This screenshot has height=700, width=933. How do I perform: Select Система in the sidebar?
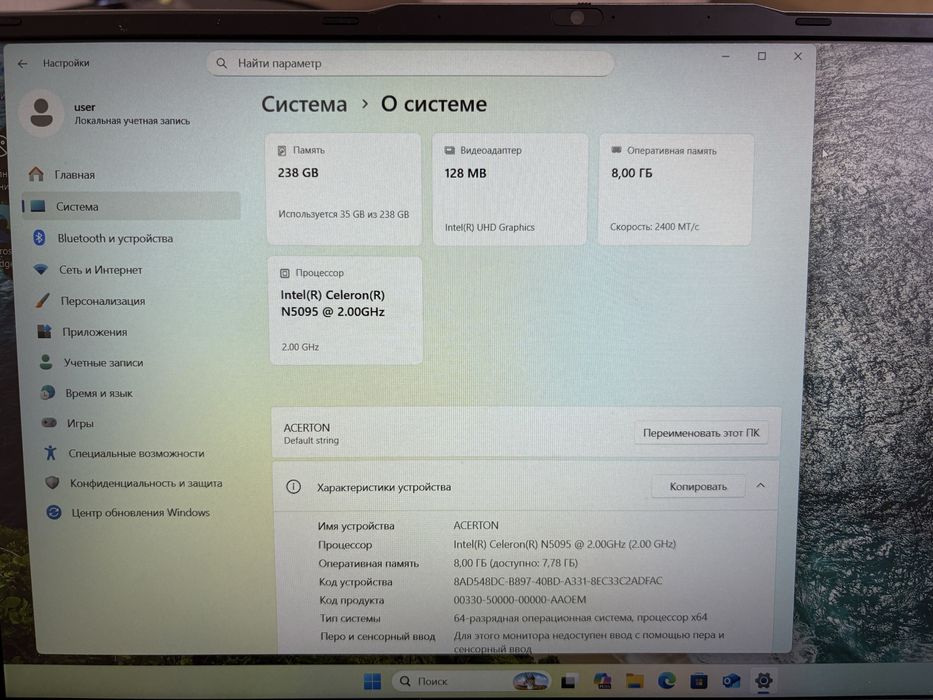tap(131, 206)
